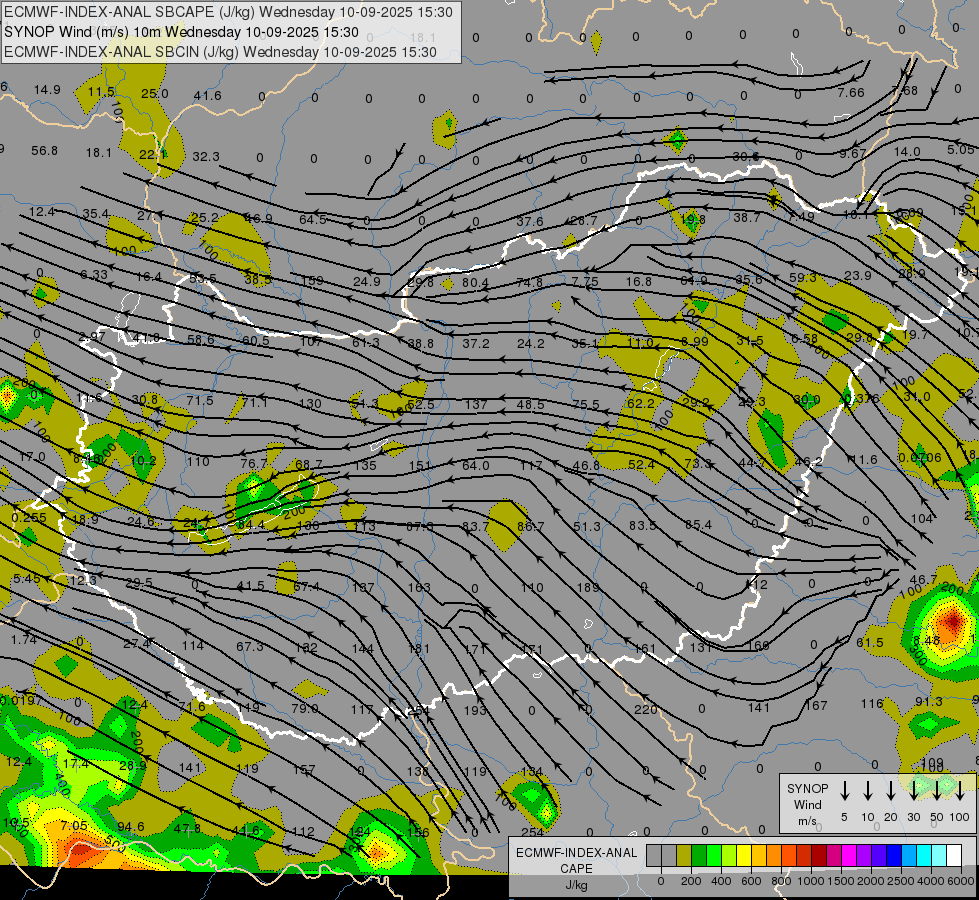Click the map value 61.5
This screenshot has height=900, width=979.
click(x=870, y=643)
